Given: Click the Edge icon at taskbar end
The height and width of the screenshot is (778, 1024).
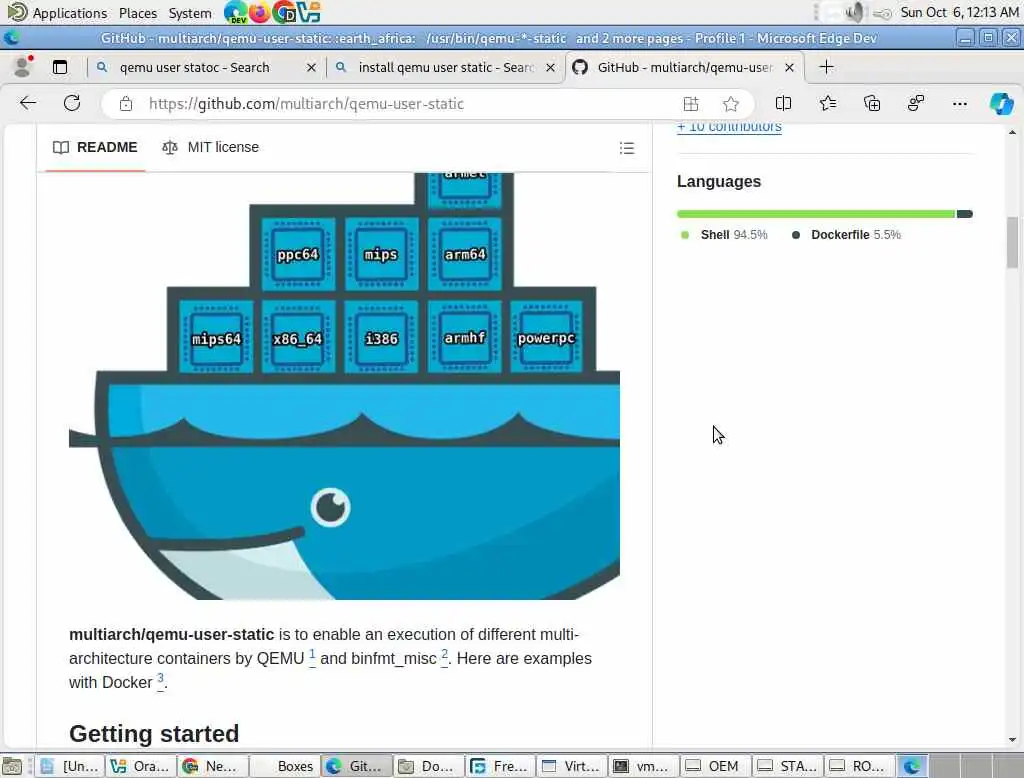Looking at the screenshot, I should [912, 766].
